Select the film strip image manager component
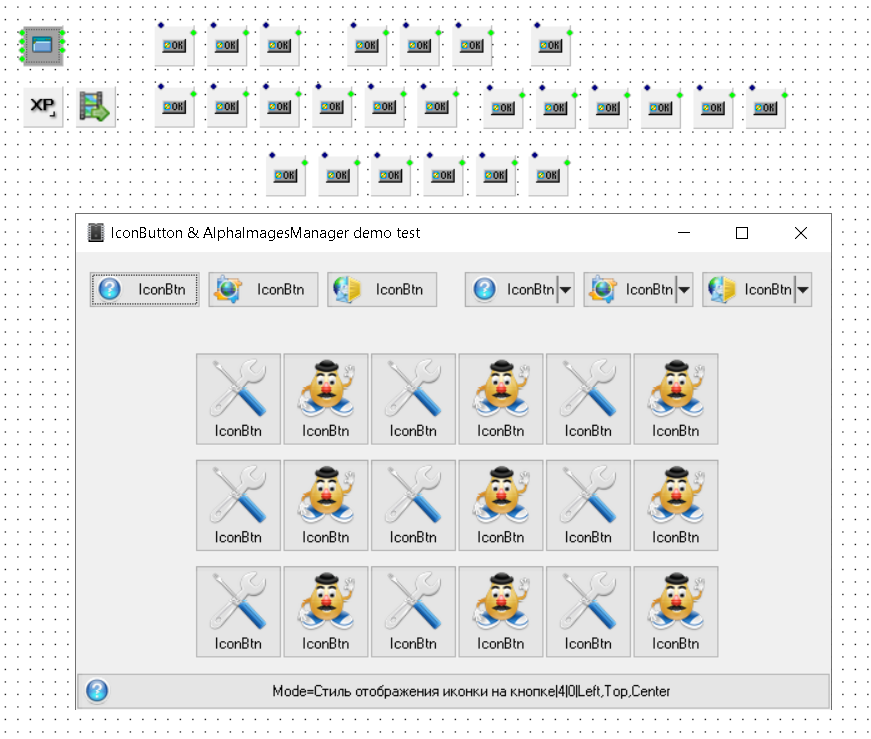This screenshot has height=739, width=871. pyautogui.click(x=96, y=106)
